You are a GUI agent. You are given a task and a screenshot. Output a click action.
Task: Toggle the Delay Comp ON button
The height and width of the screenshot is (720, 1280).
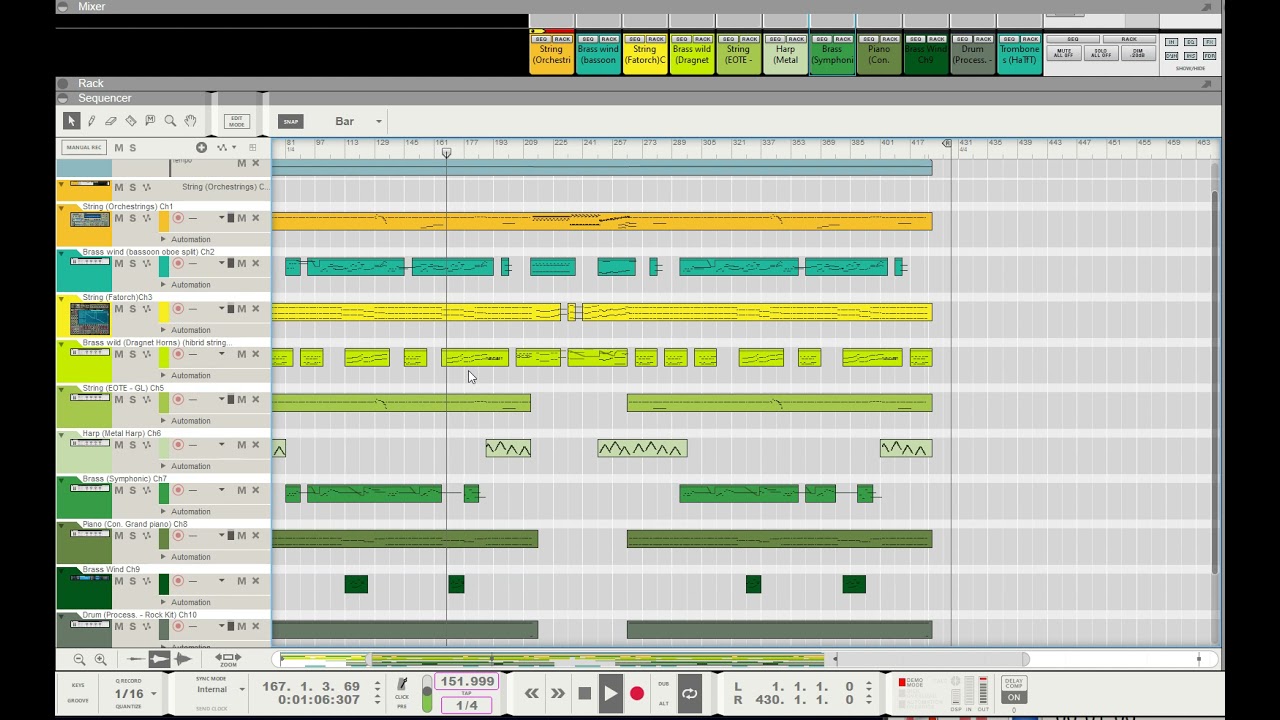pyautogui.click(x=1014, y=697)
